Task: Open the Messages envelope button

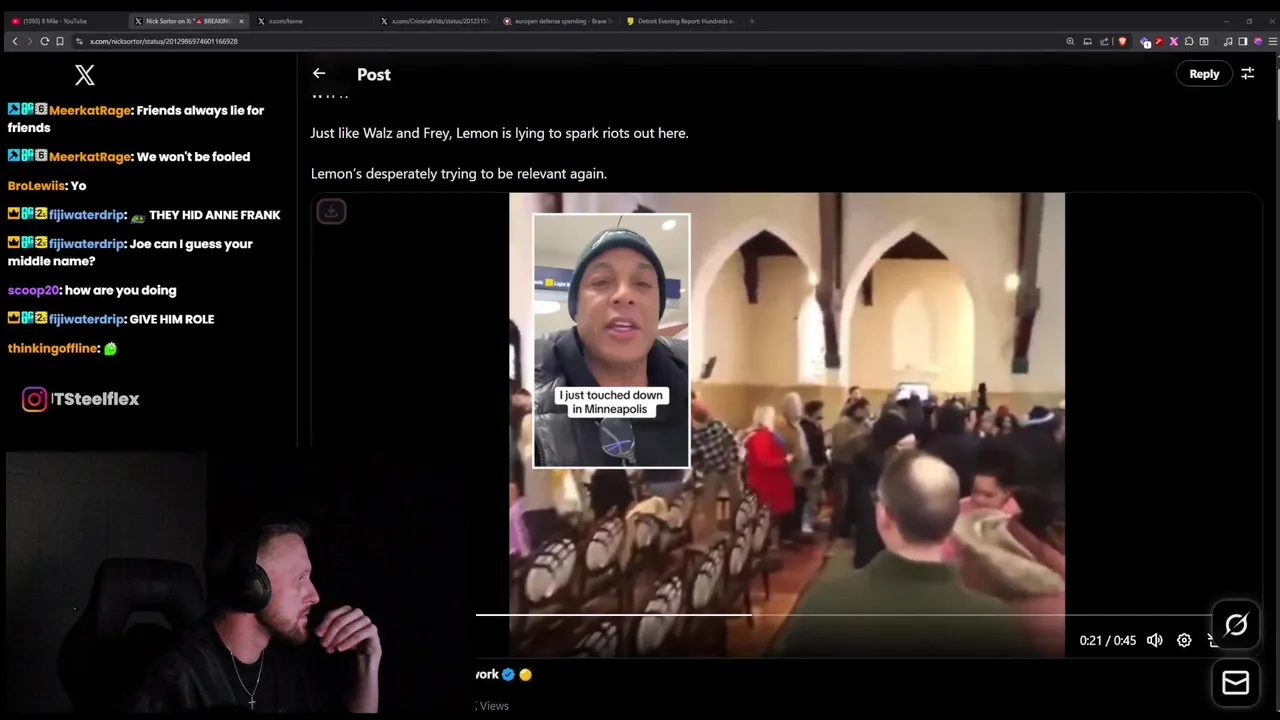Action: 1236,683
